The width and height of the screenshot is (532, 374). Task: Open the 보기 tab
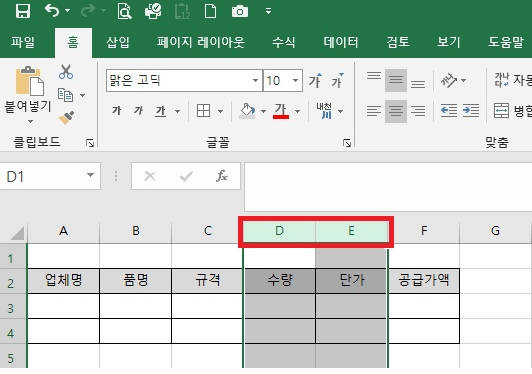(x=449, y=42)
